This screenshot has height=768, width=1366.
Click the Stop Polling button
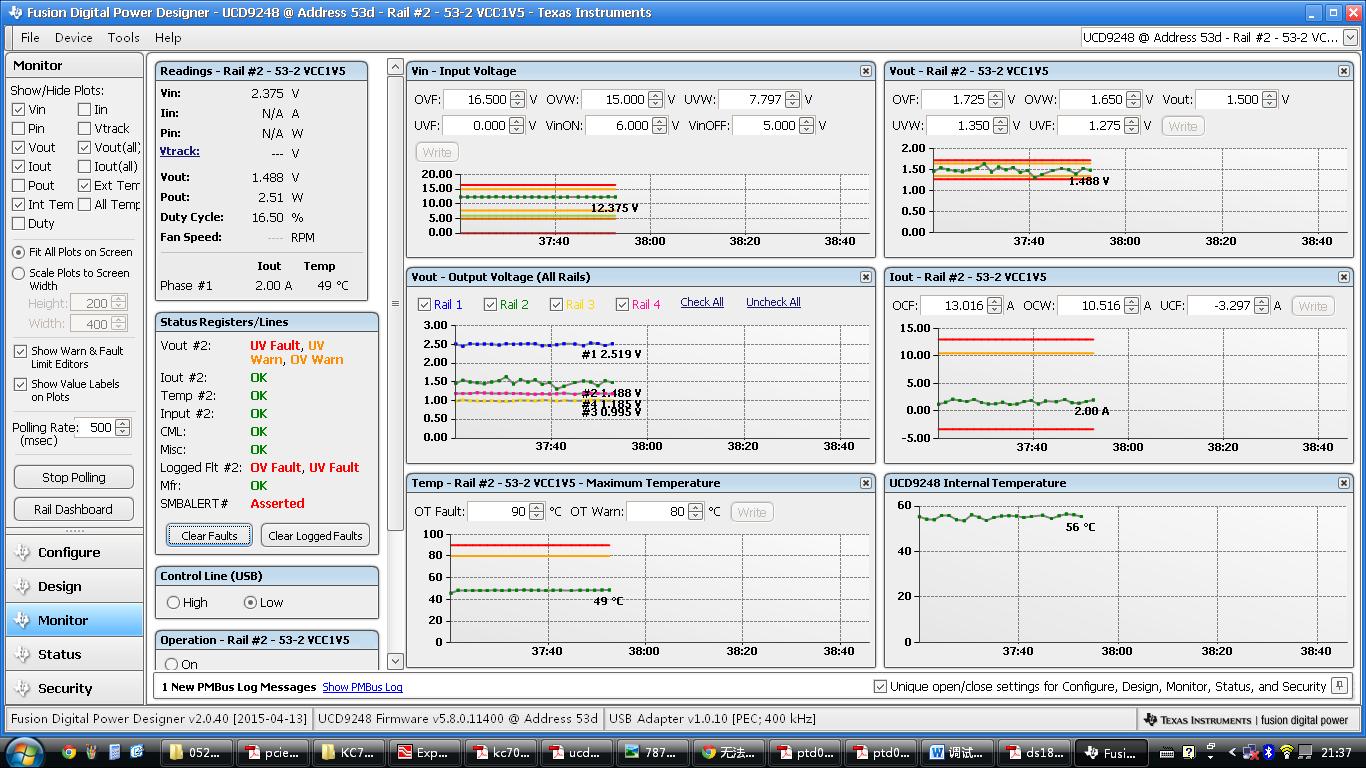[74, 477]
